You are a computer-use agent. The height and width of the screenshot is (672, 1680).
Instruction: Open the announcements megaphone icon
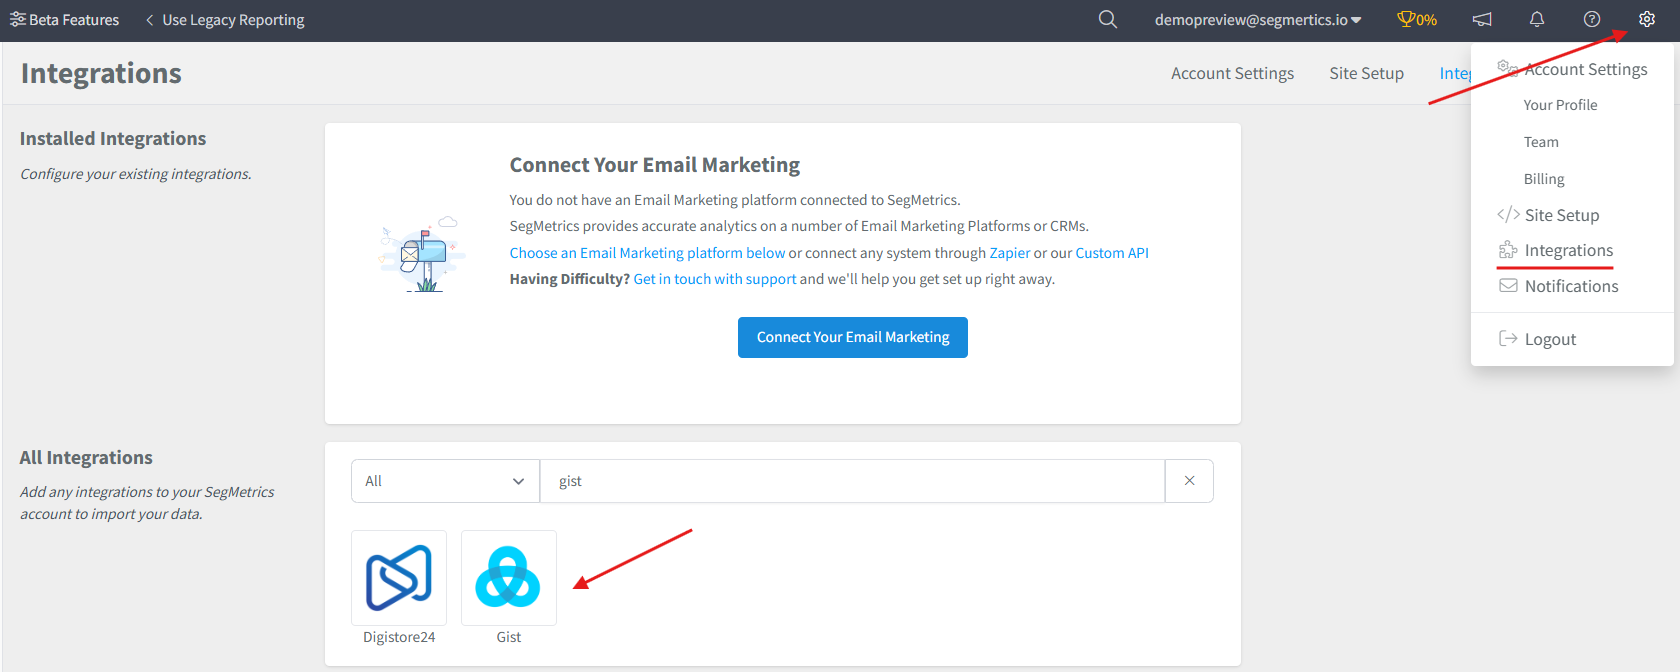1482,20
